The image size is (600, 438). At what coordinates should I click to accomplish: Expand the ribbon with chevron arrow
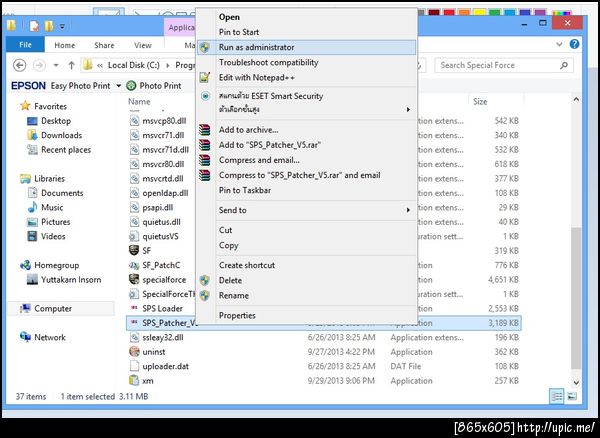click(559, 44)
